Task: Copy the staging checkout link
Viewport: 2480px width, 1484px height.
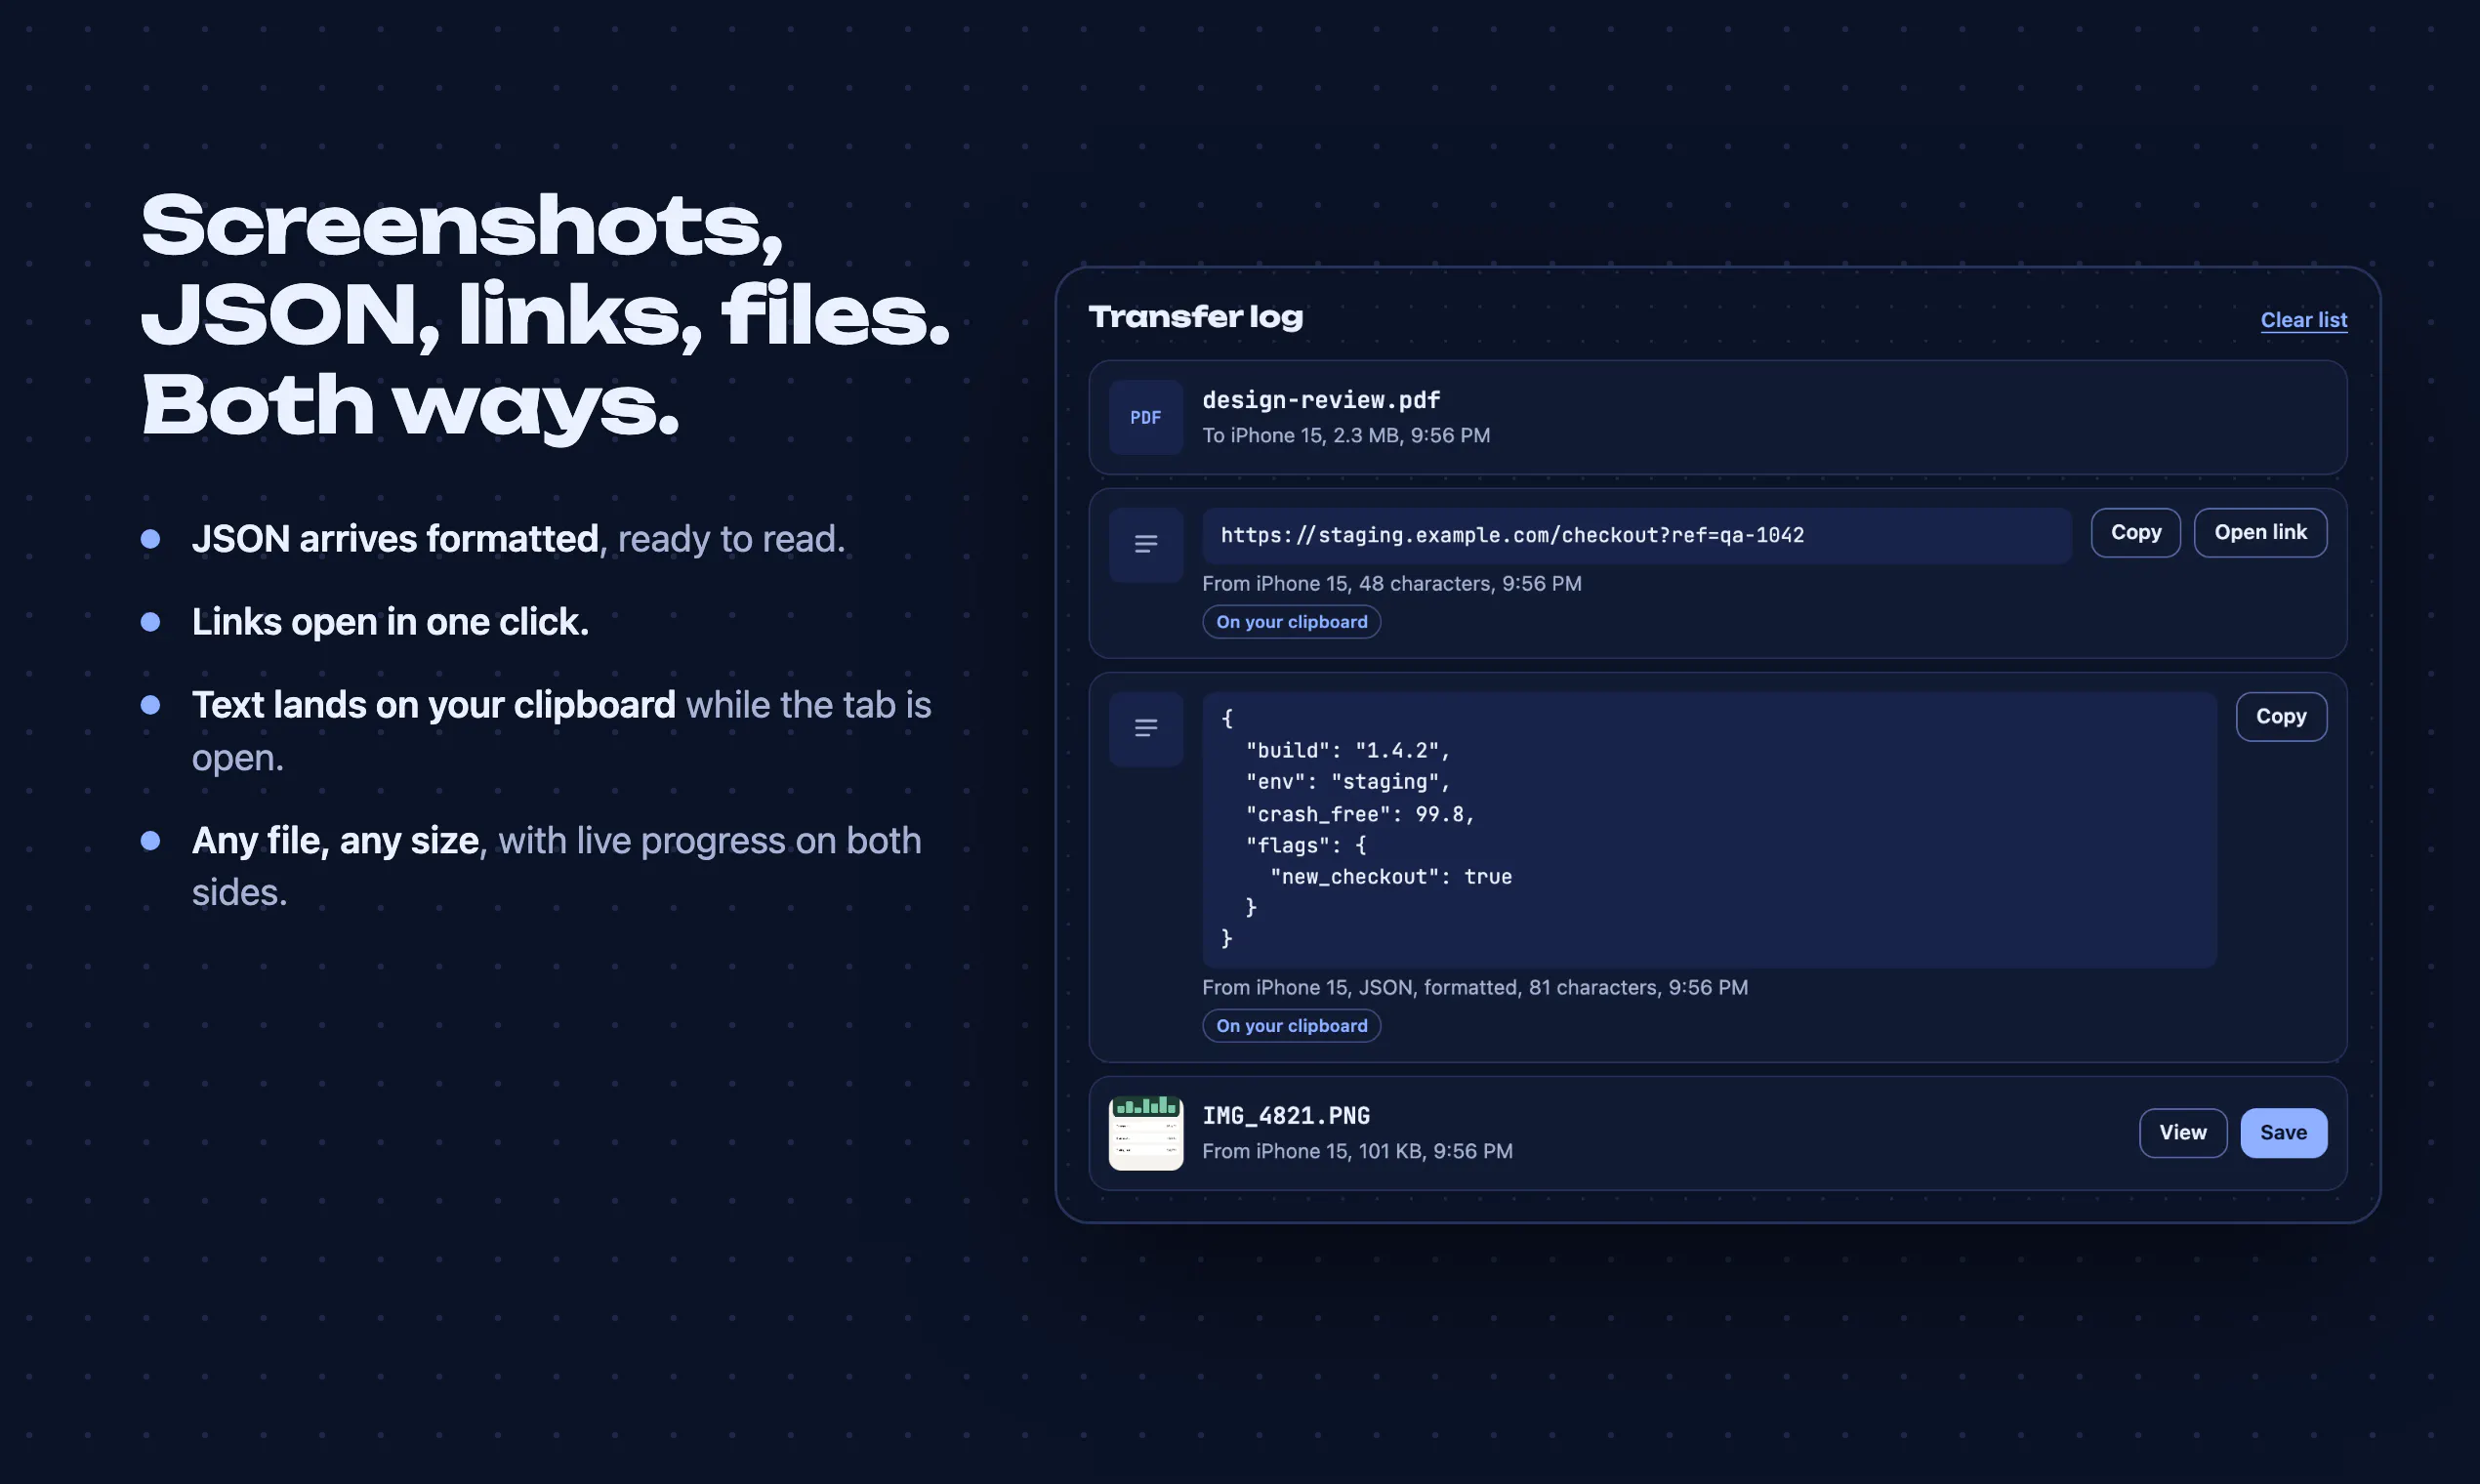Action: click(x=2135, y=533)
